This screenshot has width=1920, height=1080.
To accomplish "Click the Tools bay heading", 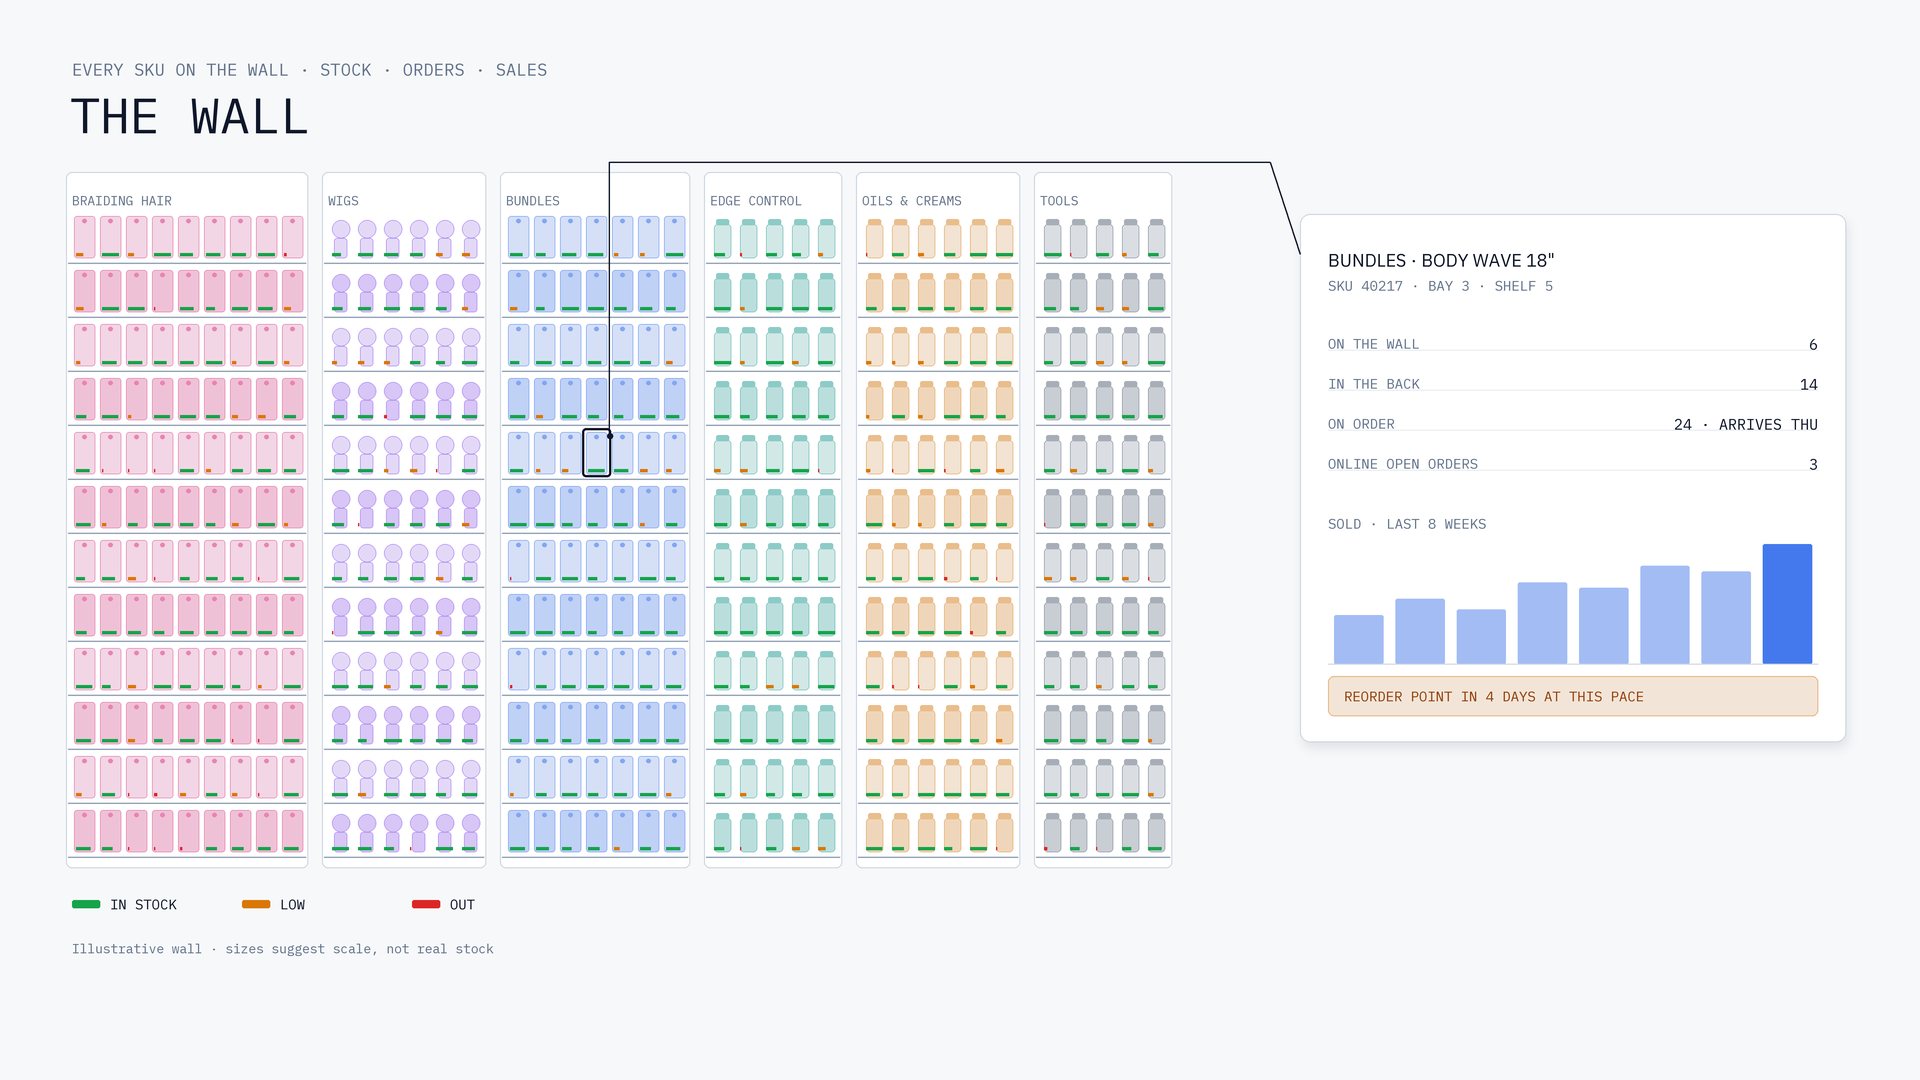I will tap(1059, 201).
